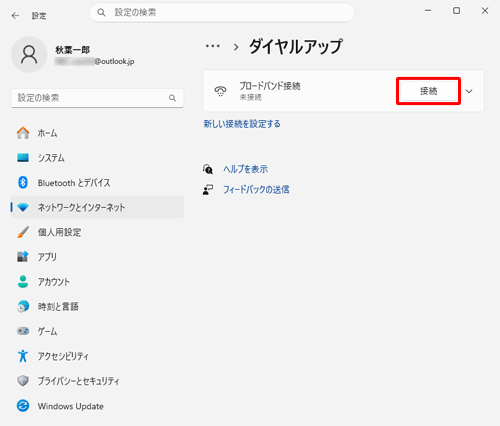Focus the sidebar 設定の検索 box
Image resolution: width=500 pixels, height=426 pixels.
pos(97,98)
